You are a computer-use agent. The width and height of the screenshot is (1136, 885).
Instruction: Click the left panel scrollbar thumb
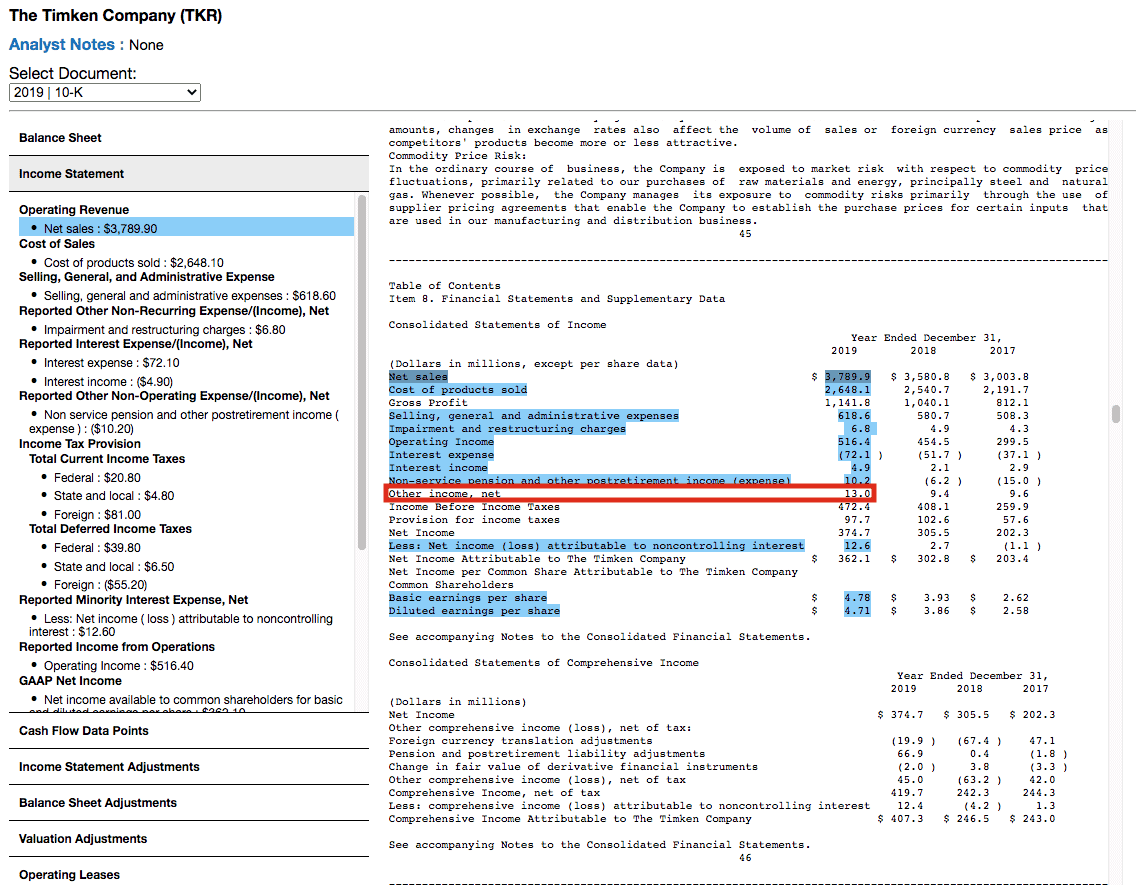coord(362,372)
